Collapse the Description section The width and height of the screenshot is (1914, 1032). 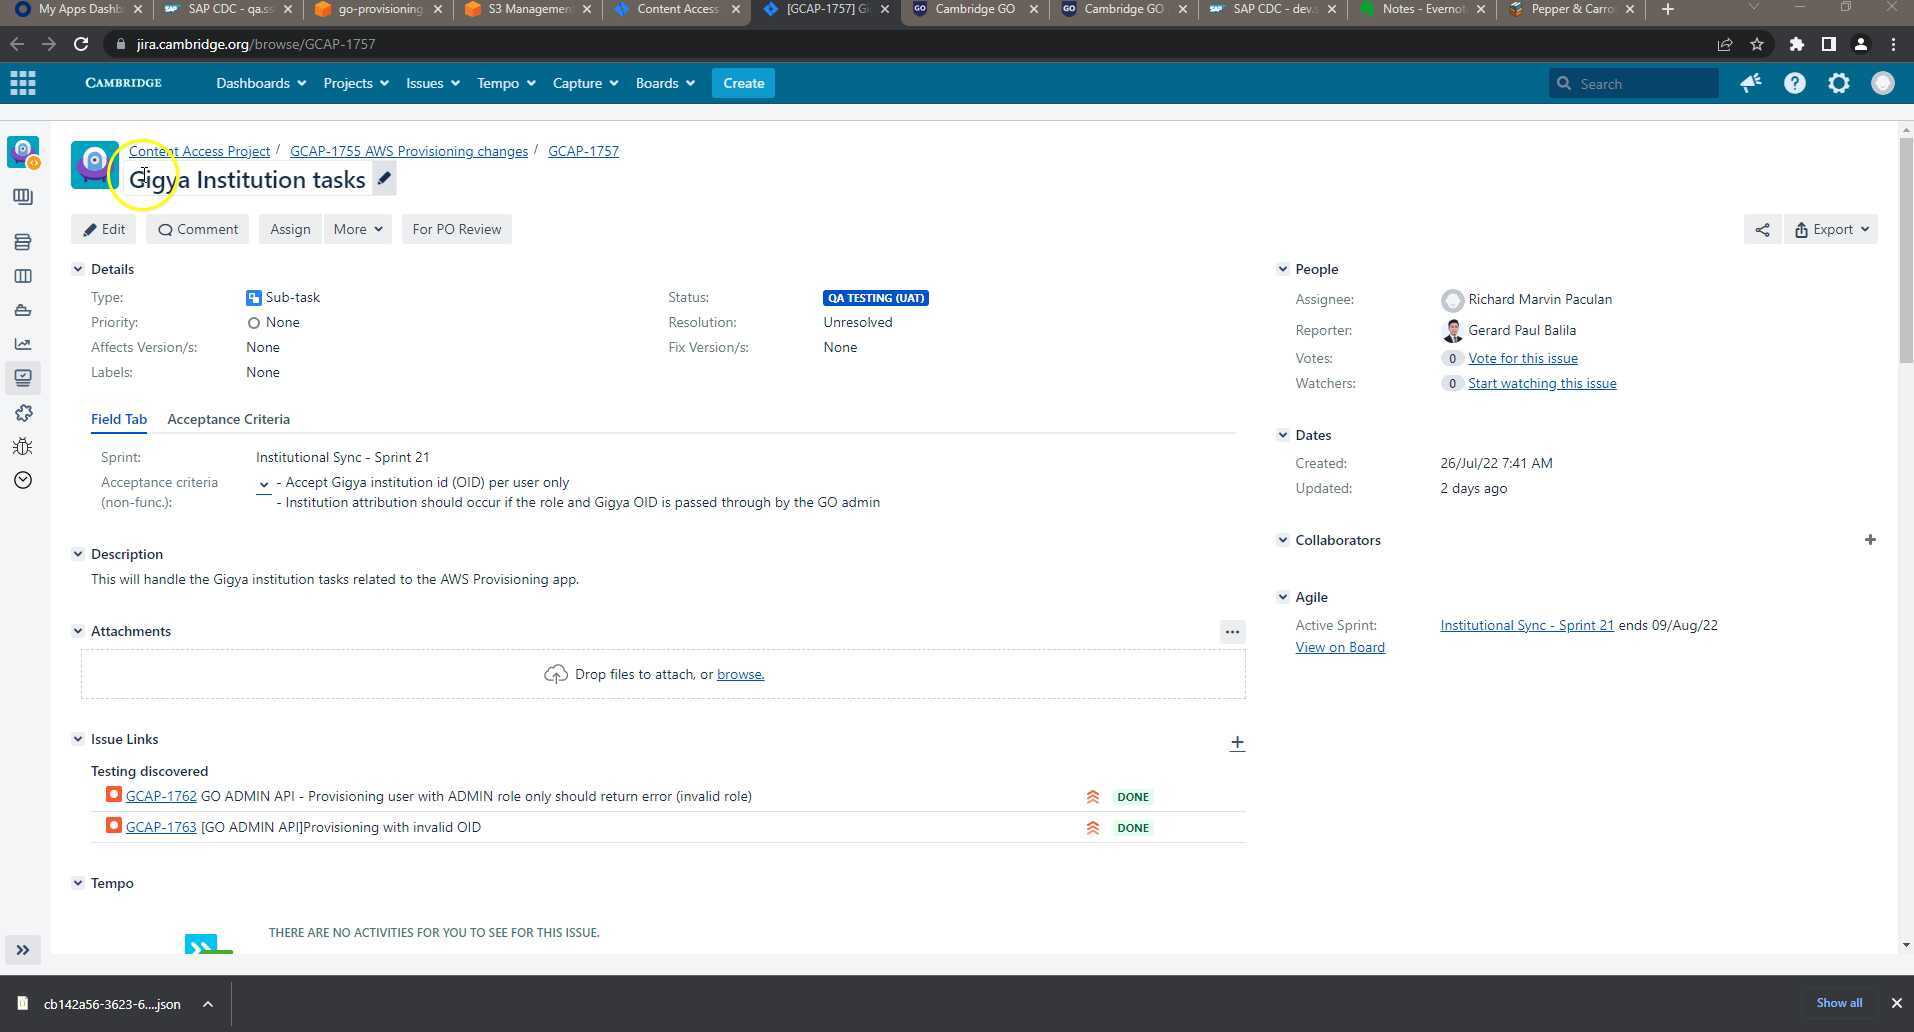coord(78,553)
